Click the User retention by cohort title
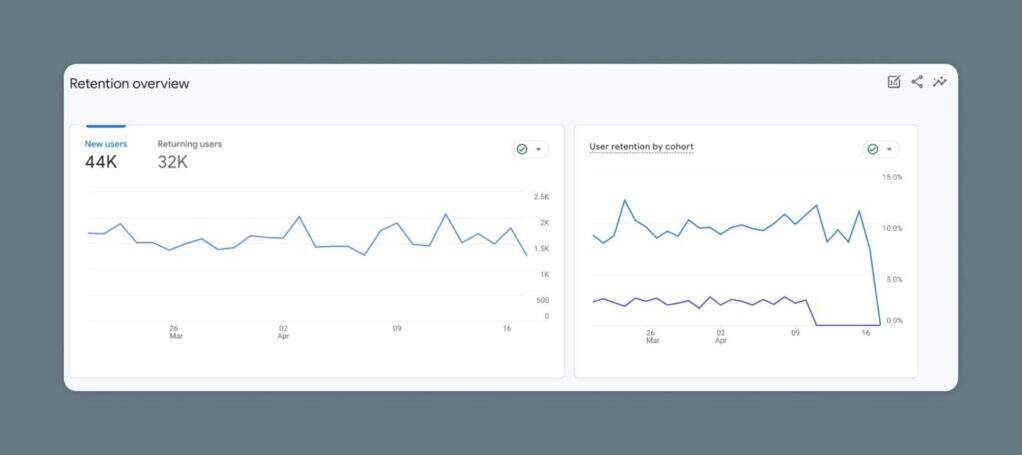 pos(641,147)
